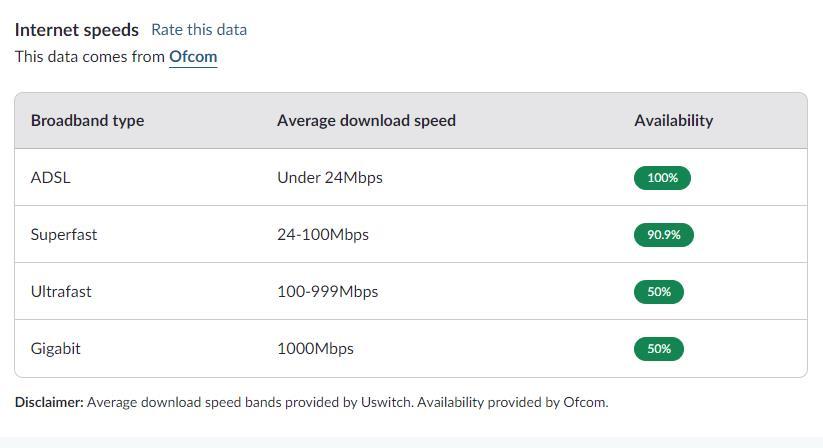Open the Ofcom data source link
The image size is (823, 448).
193,57
